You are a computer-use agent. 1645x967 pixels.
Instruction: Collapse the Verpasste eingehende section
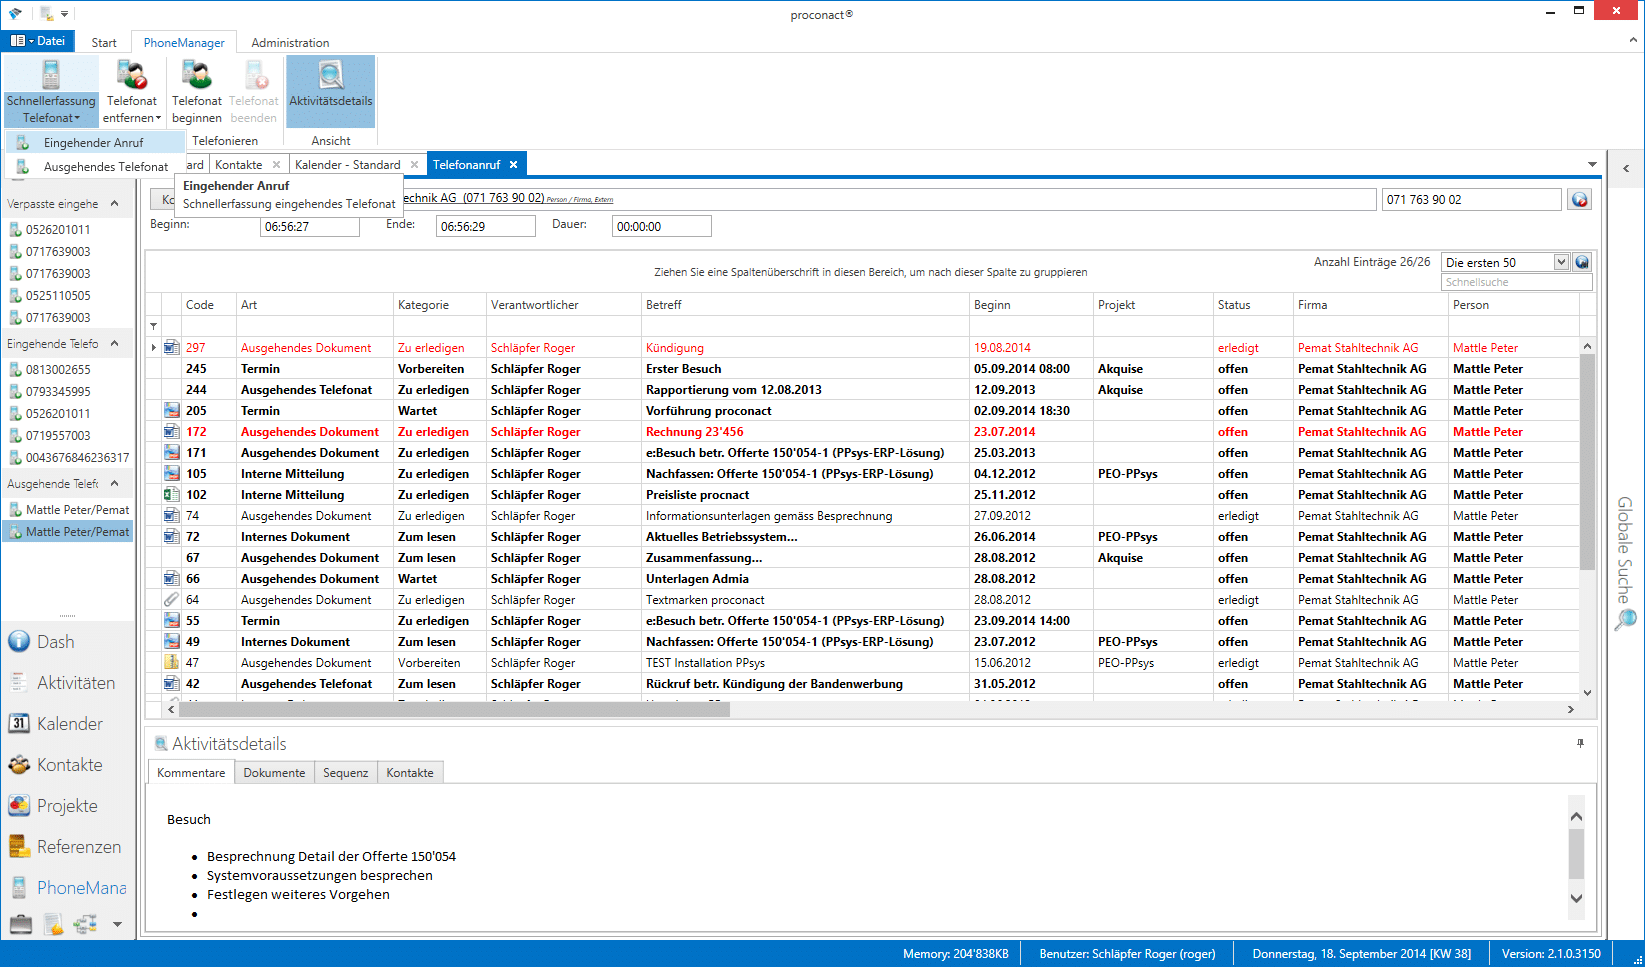coord(114,204)
